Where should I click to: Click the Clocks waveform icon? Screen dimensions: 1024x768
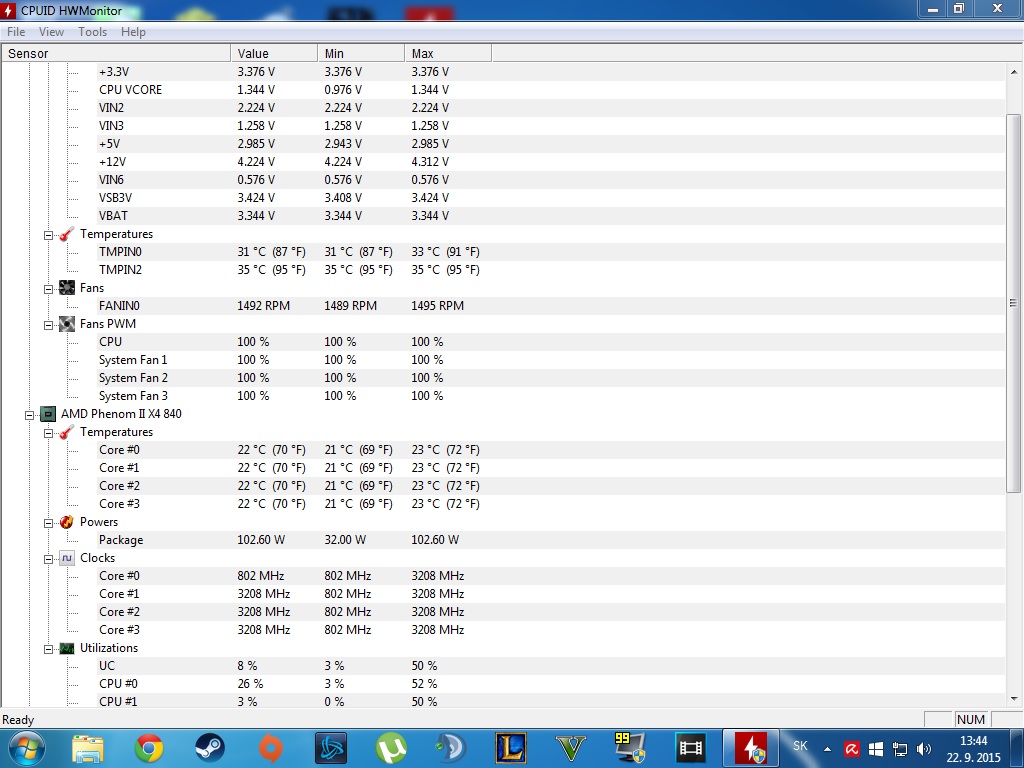pyautogui.click(x=67, y=558)
